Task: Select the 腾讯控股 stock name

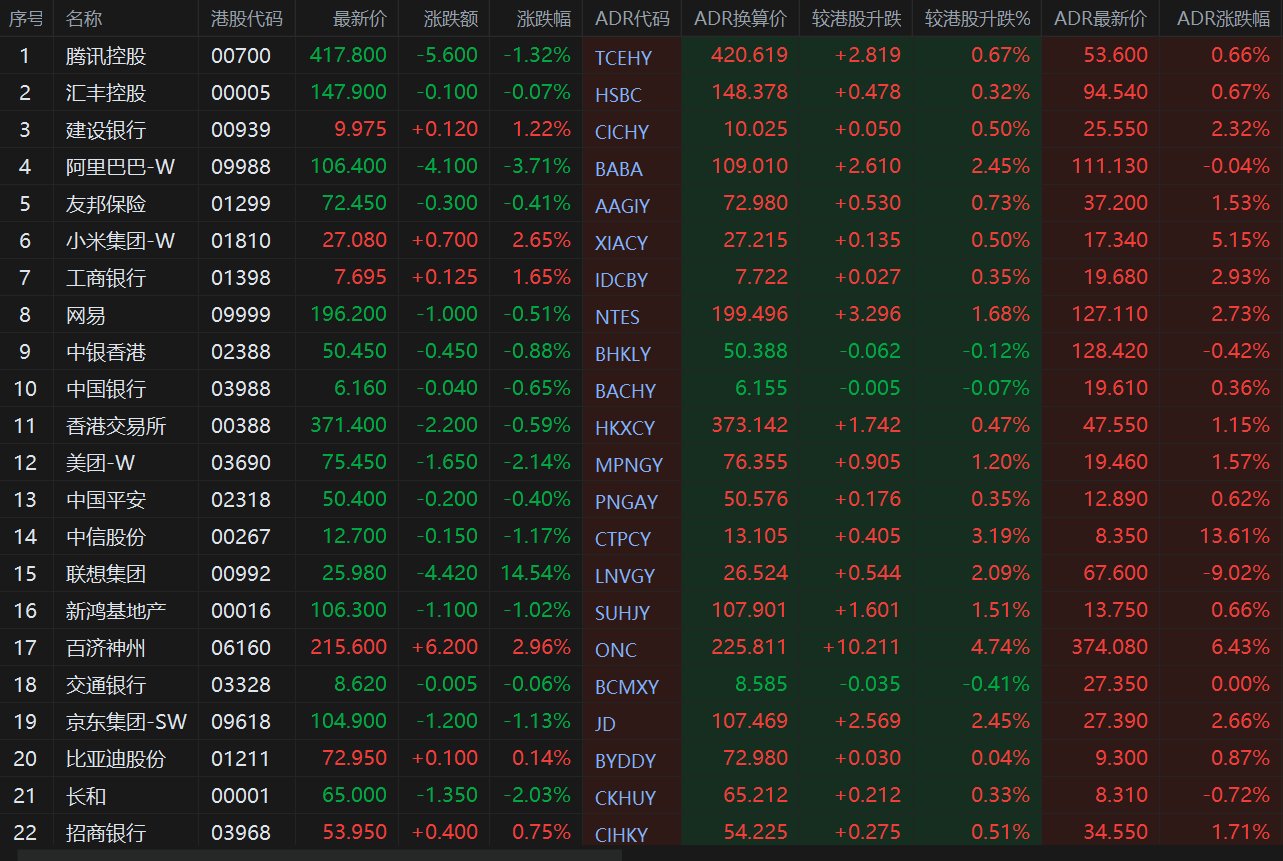Action: tap(106, 56)
